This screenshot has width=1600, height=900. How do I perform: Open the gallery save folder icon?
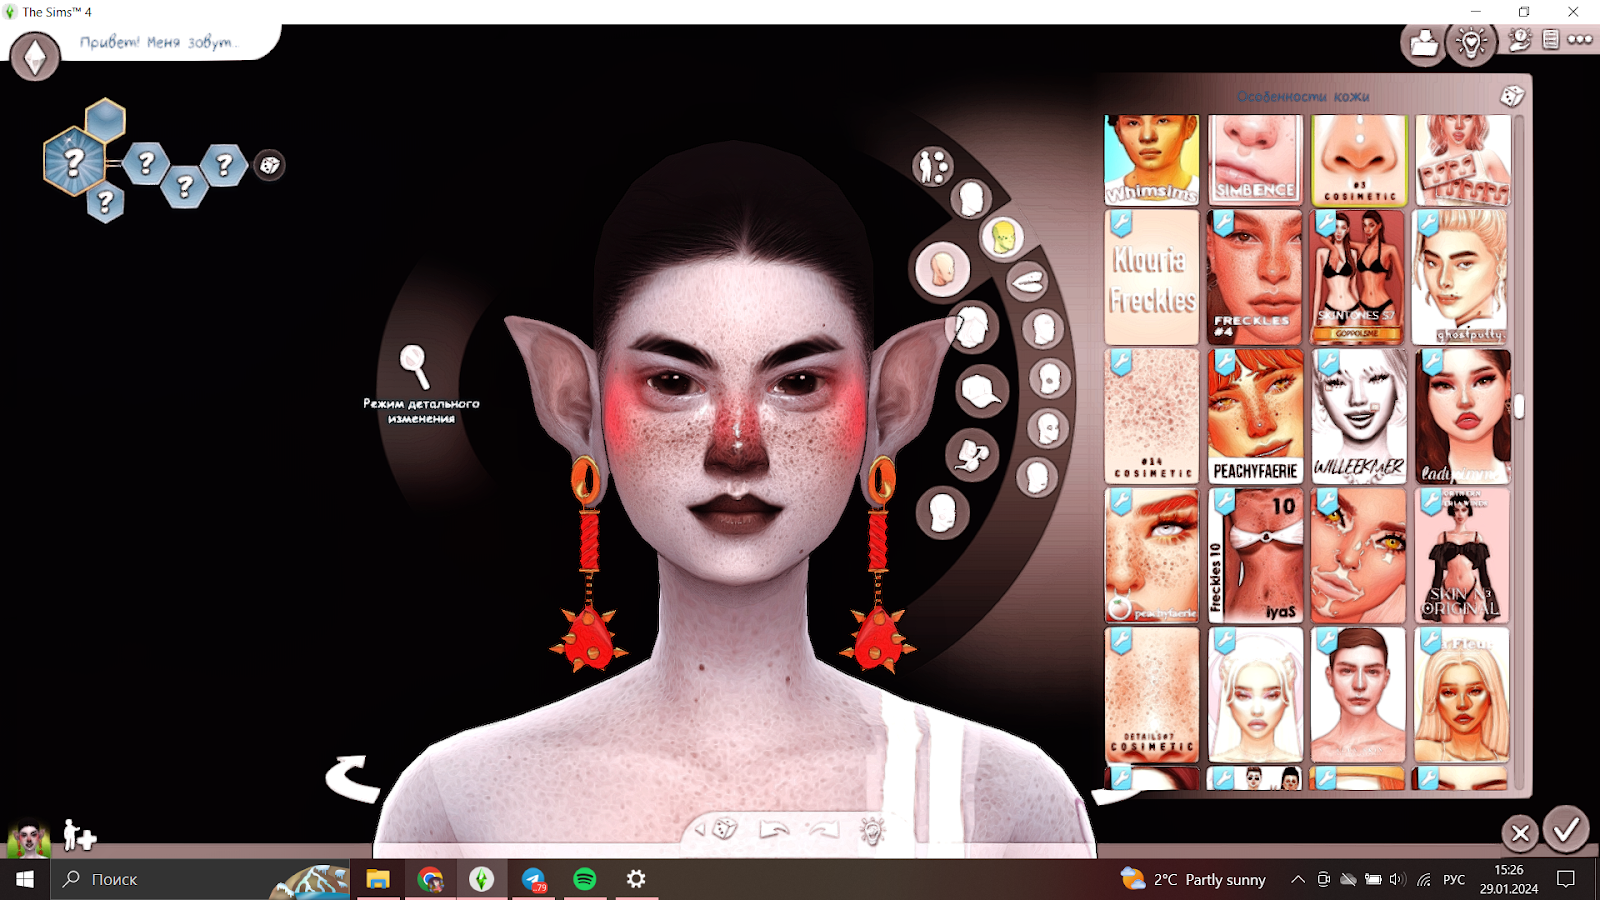click(x=1424, y=44)
